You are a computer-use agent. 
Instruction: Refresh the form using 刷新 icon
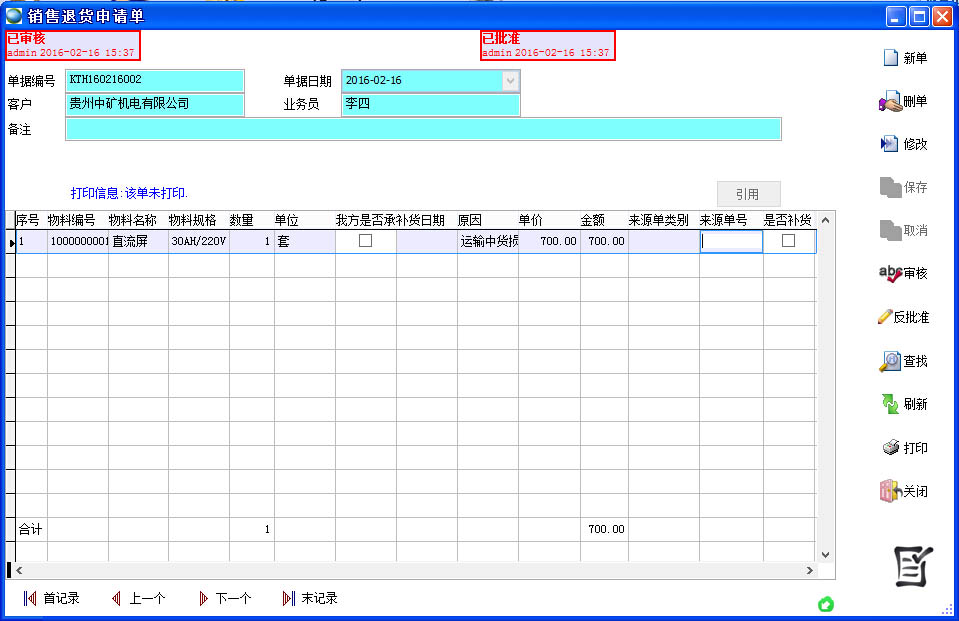click(x=889, y=404)
